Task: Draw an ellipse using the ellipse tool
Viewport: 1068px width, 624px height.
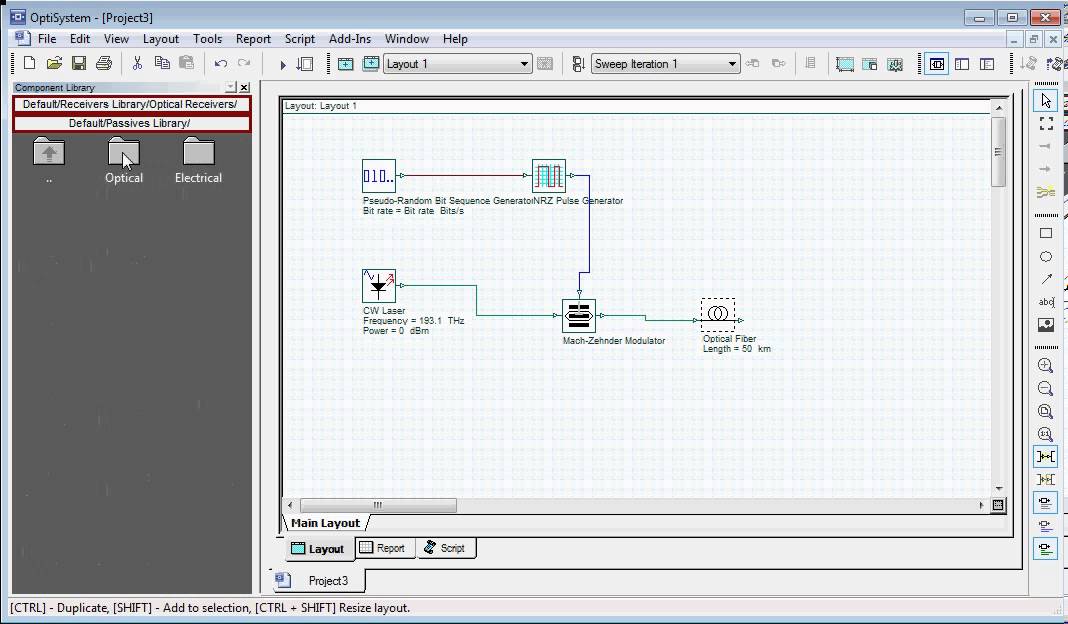Action: 1046,256
